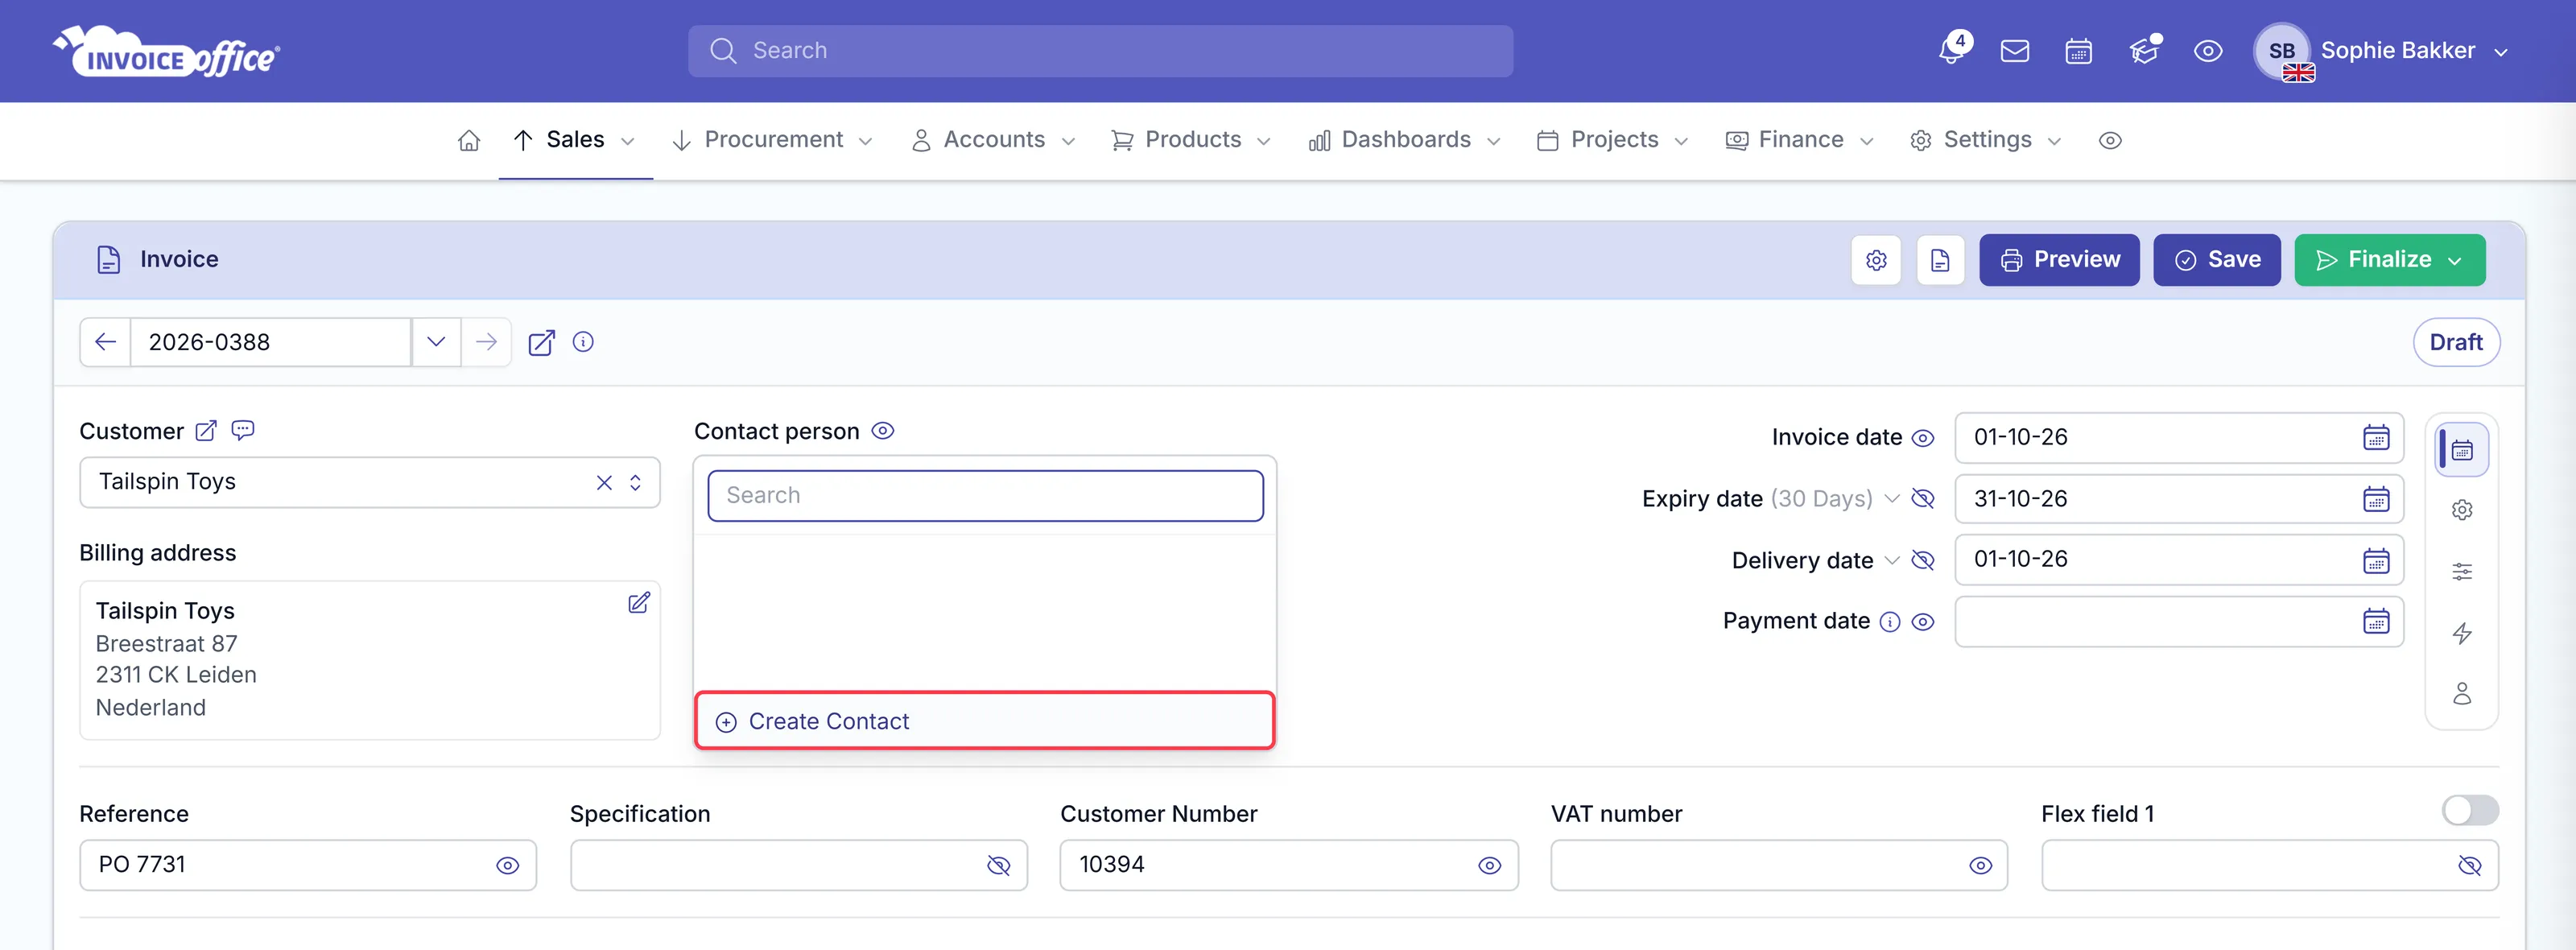This screenshot has height=950, width=2576.
Task: Open the Finance menu
Action: pyautogui.click(x=1800, y=140)
